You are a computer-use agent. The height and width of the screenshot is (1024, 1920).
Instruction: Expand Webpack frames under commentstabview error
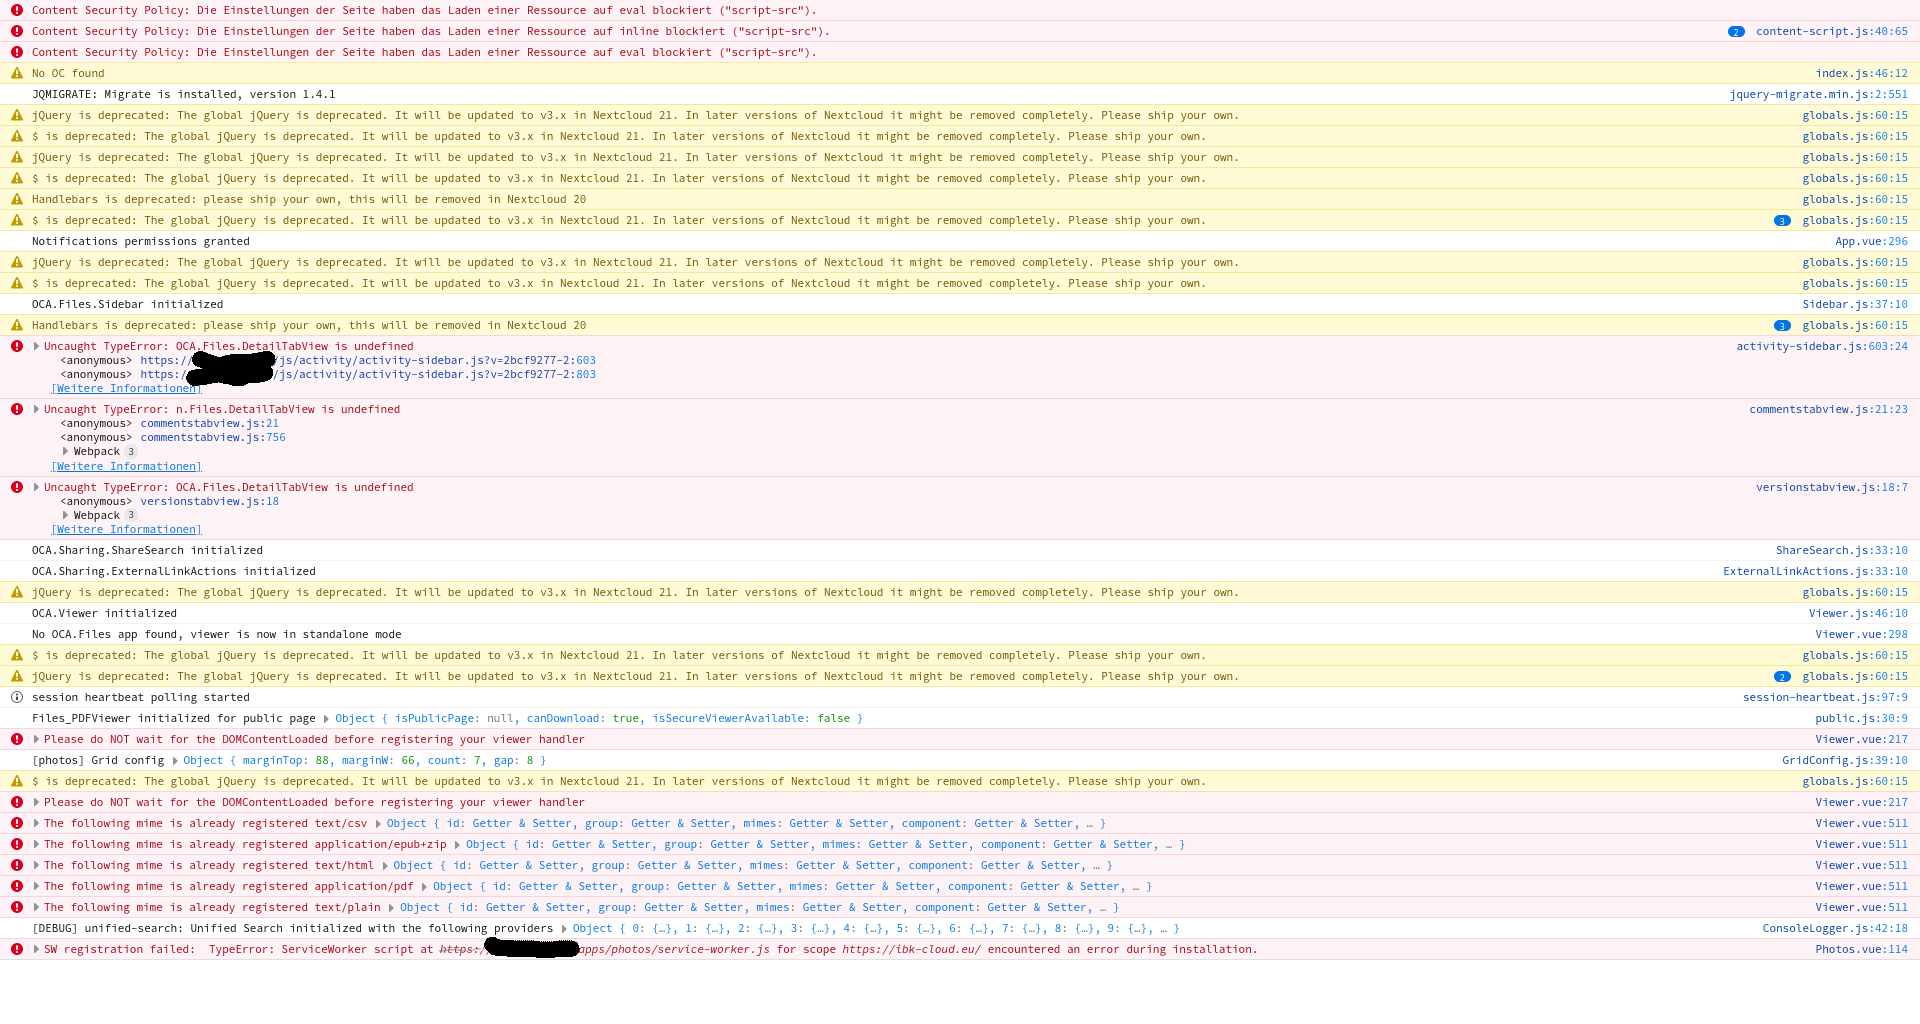pyautogui.click(x=65, y=451)
